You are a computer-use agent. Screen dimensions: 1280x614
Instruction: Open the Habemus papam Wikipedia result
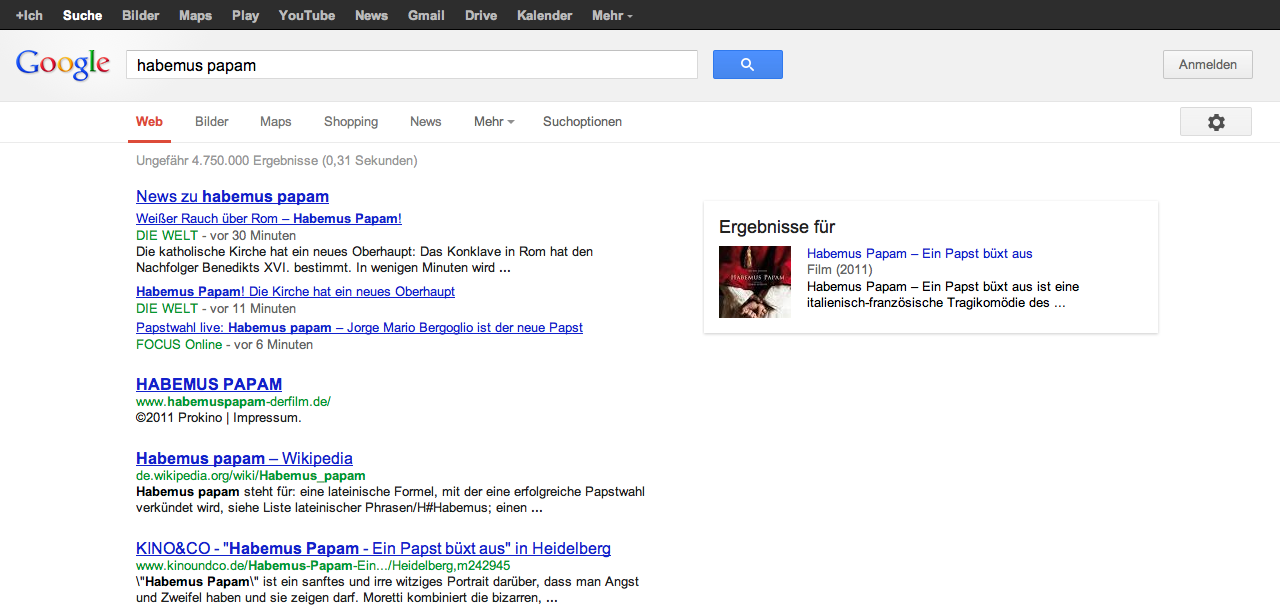point(244,459)
